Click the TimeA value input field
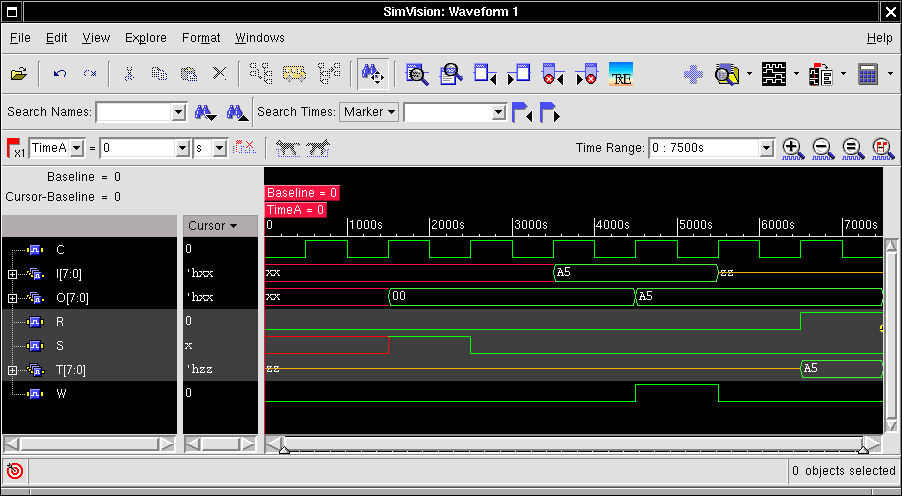 coord(138,148)
